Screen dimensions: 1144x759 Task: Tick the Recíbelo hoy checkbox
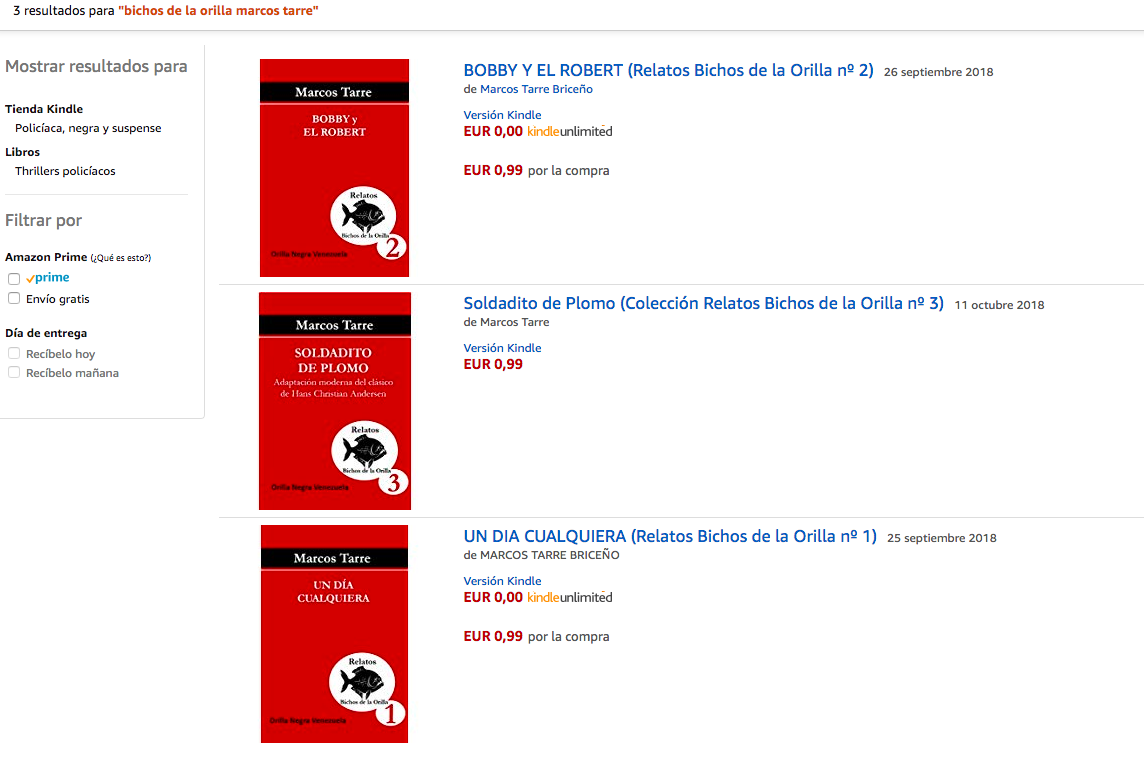pyautogui.click(x=14, y=353)
